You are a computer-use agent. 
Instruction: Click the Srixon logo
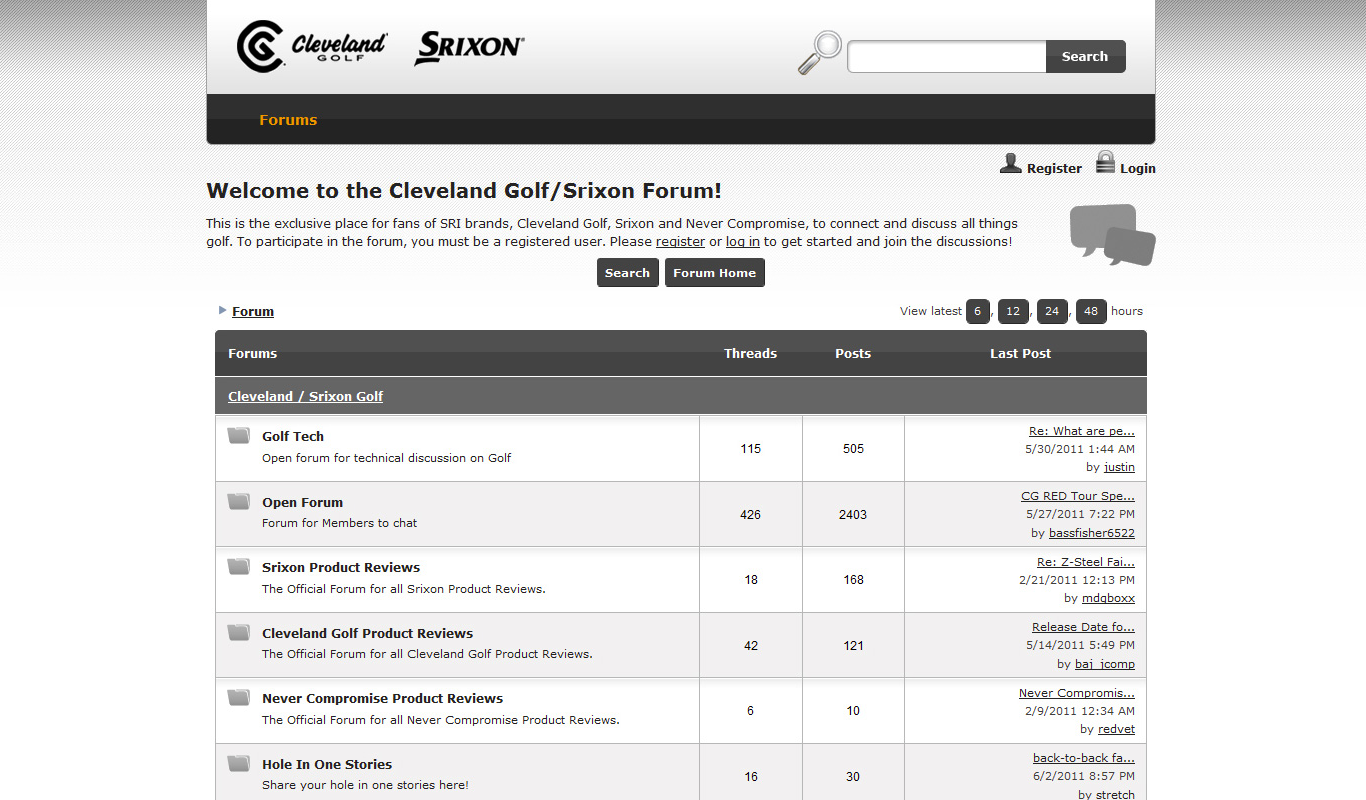(x=468, y=46)
